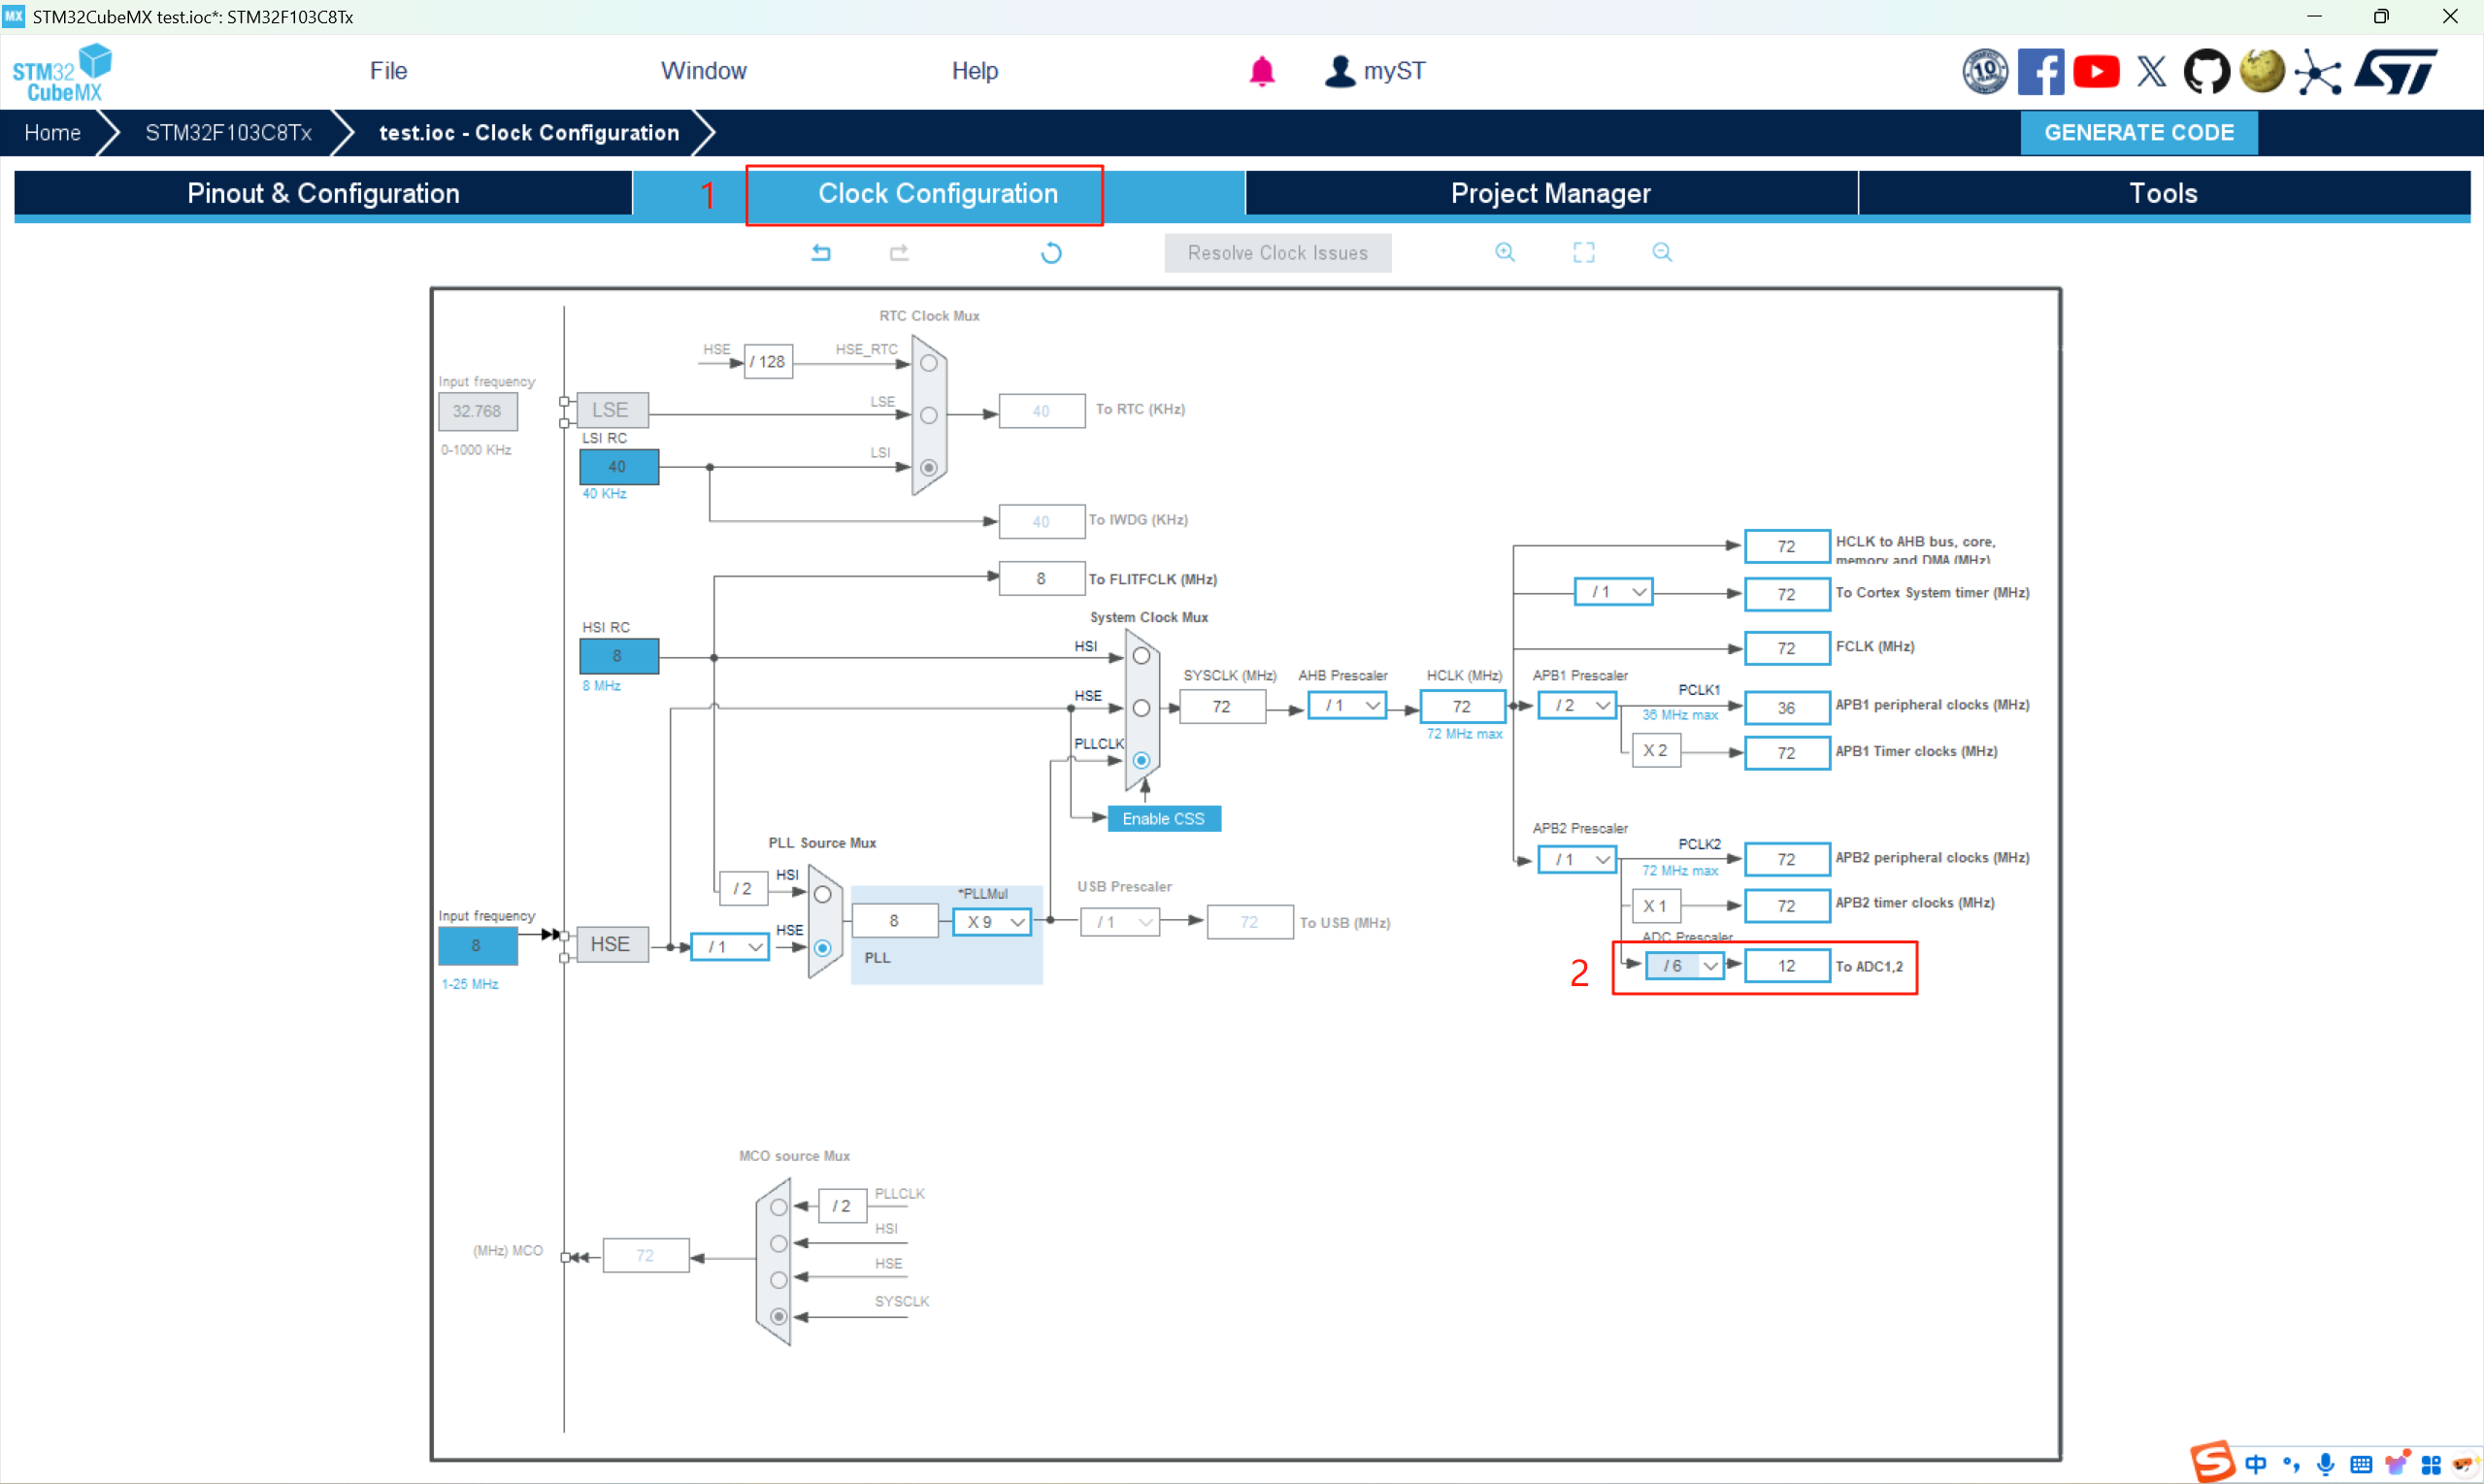Screen dimensions: 2484x1484
Task: Select HSI in PLL Source Mux
Action: pos(823,894)
